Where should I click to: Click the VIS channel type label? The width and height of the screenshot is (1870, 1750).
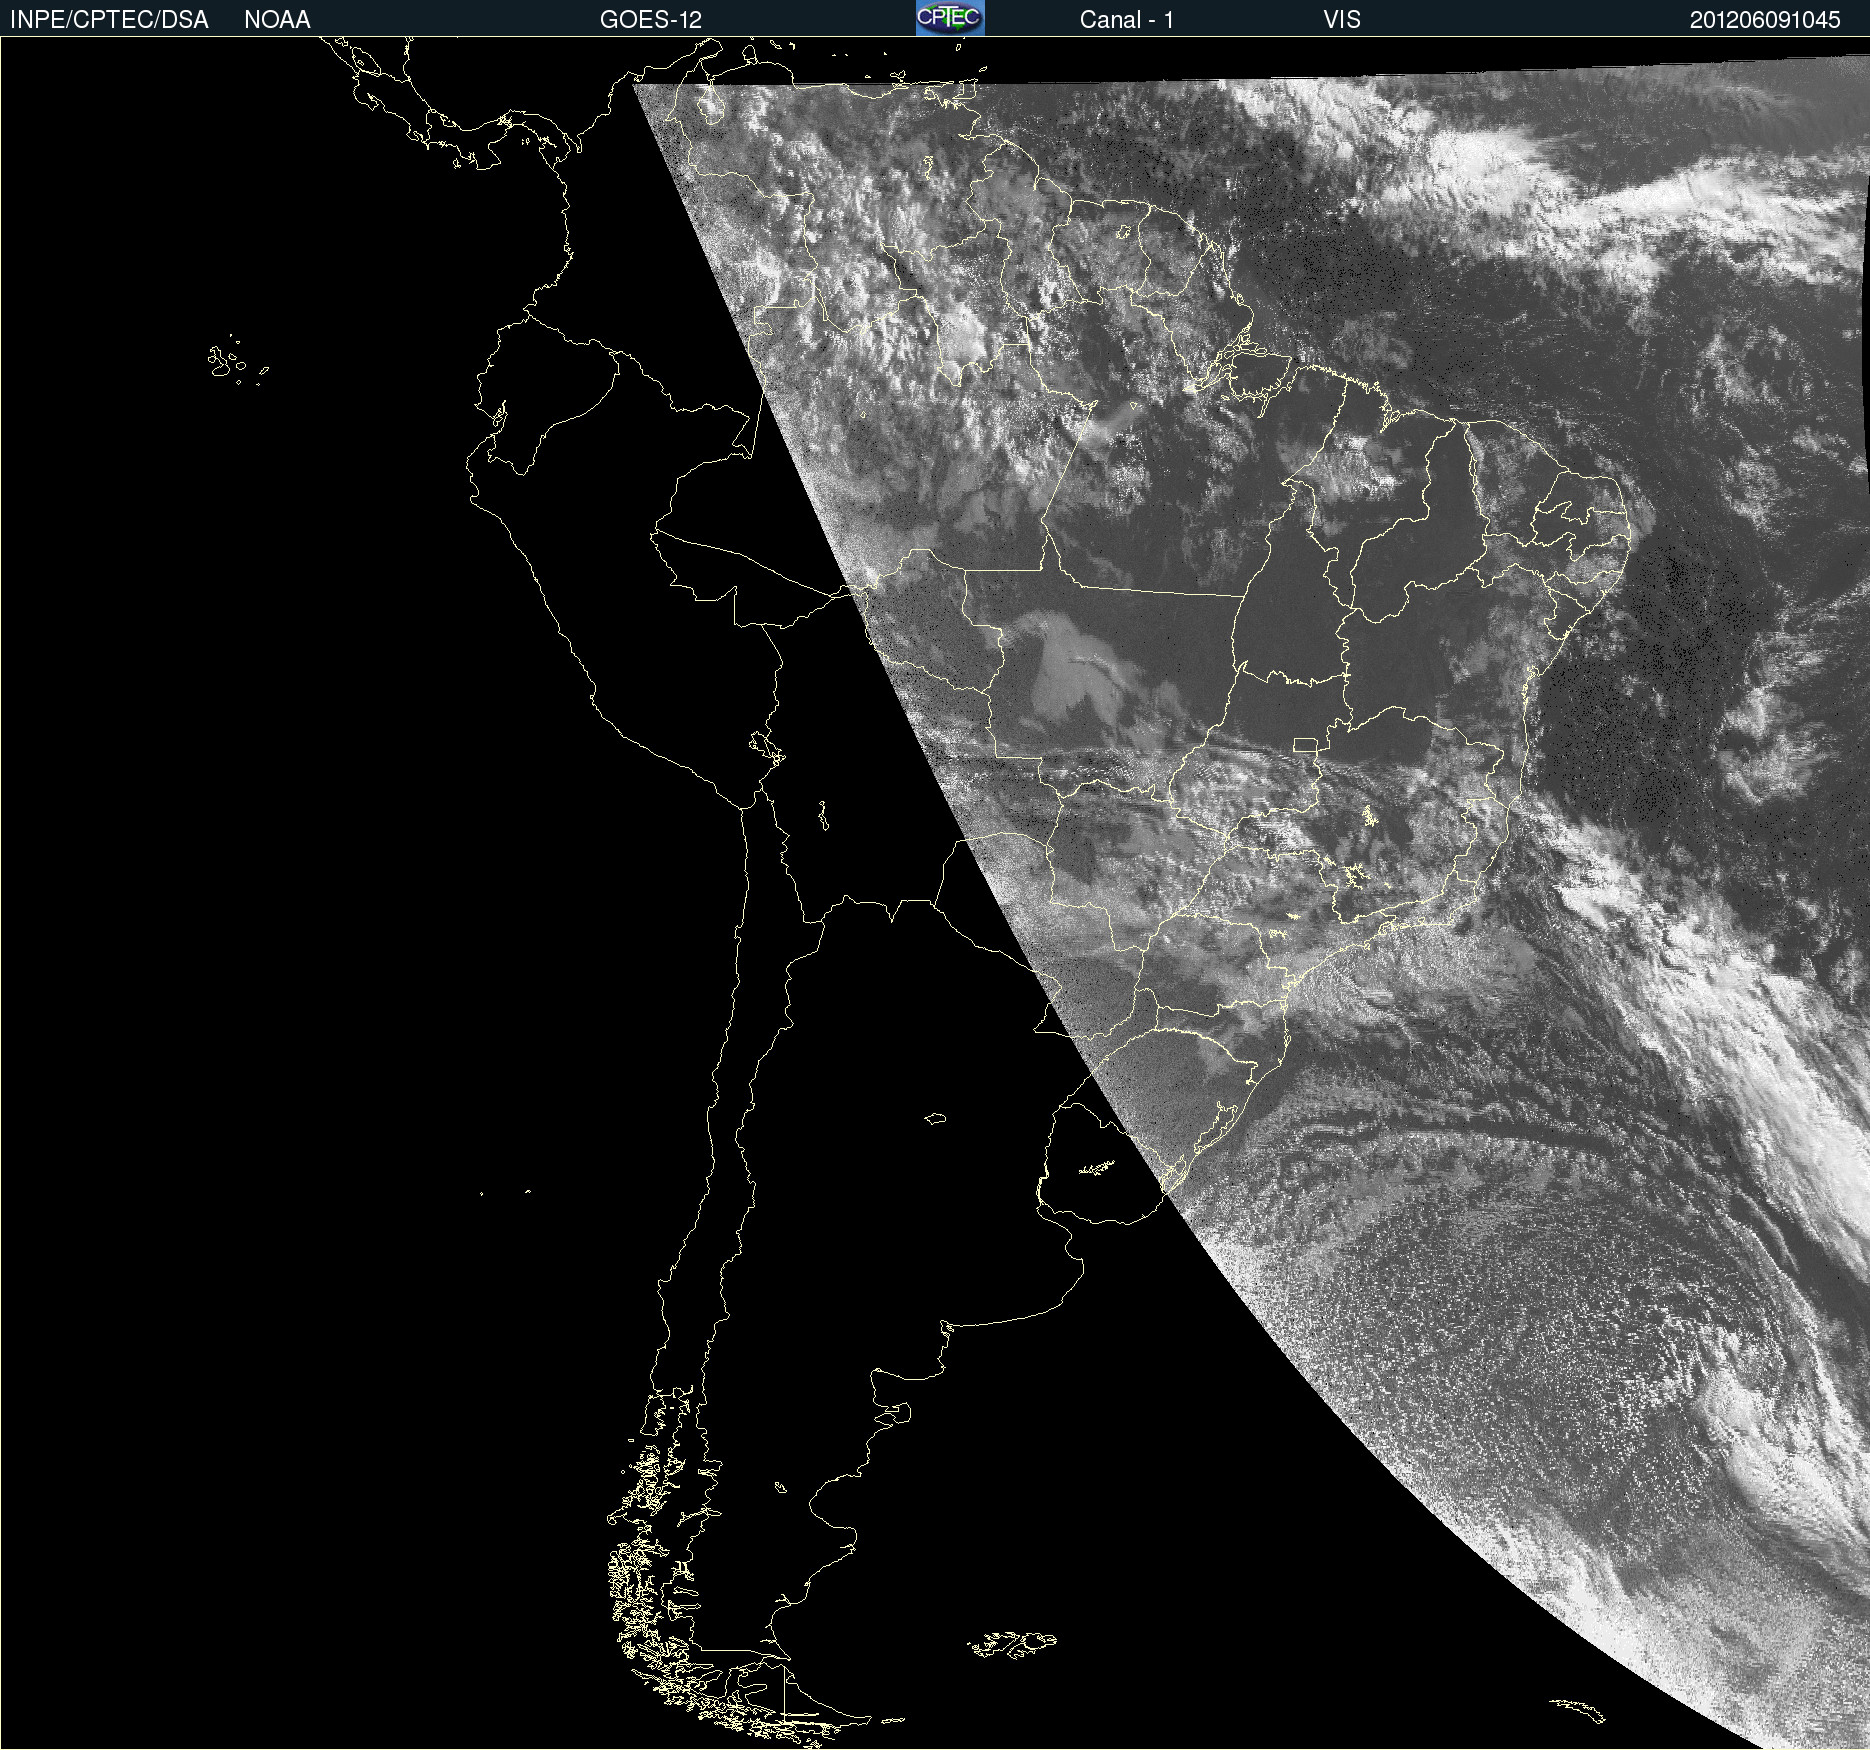pyautogui.click(x=1342, y=20)
